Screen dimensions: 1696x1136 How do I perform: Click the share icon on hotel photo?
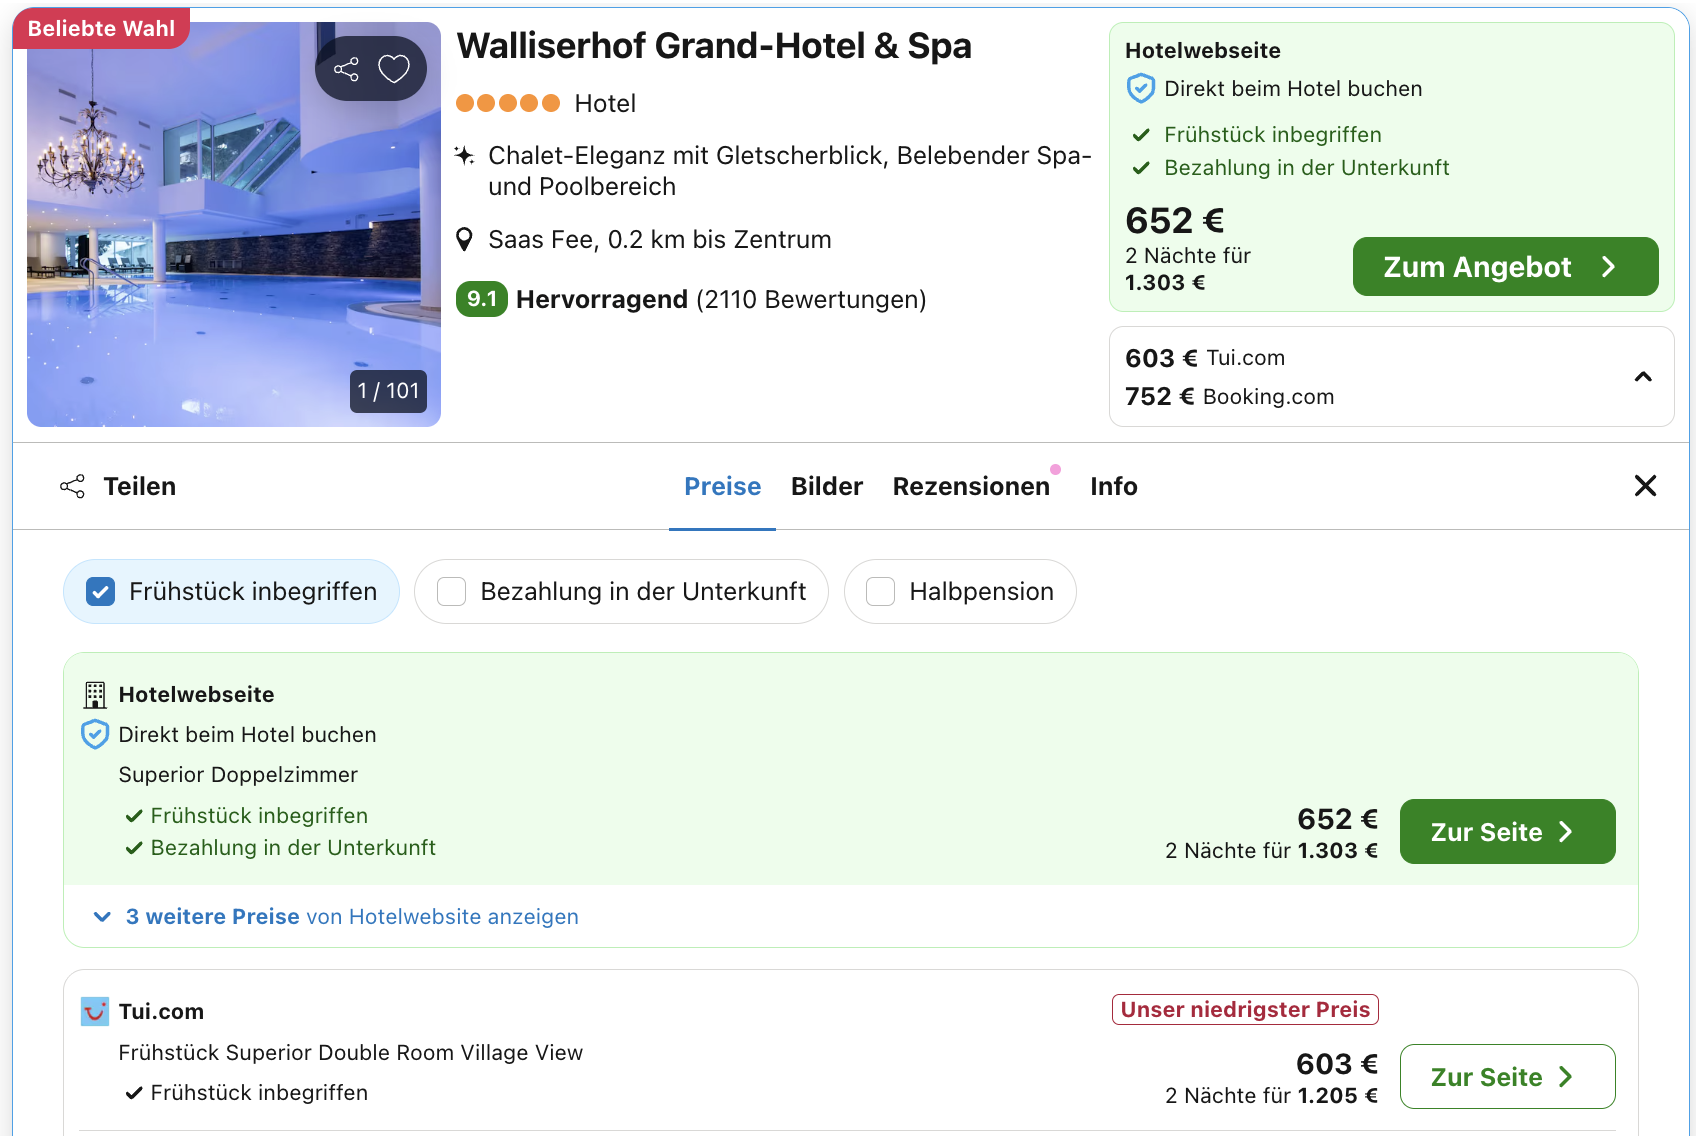click(x=346, y=69)
